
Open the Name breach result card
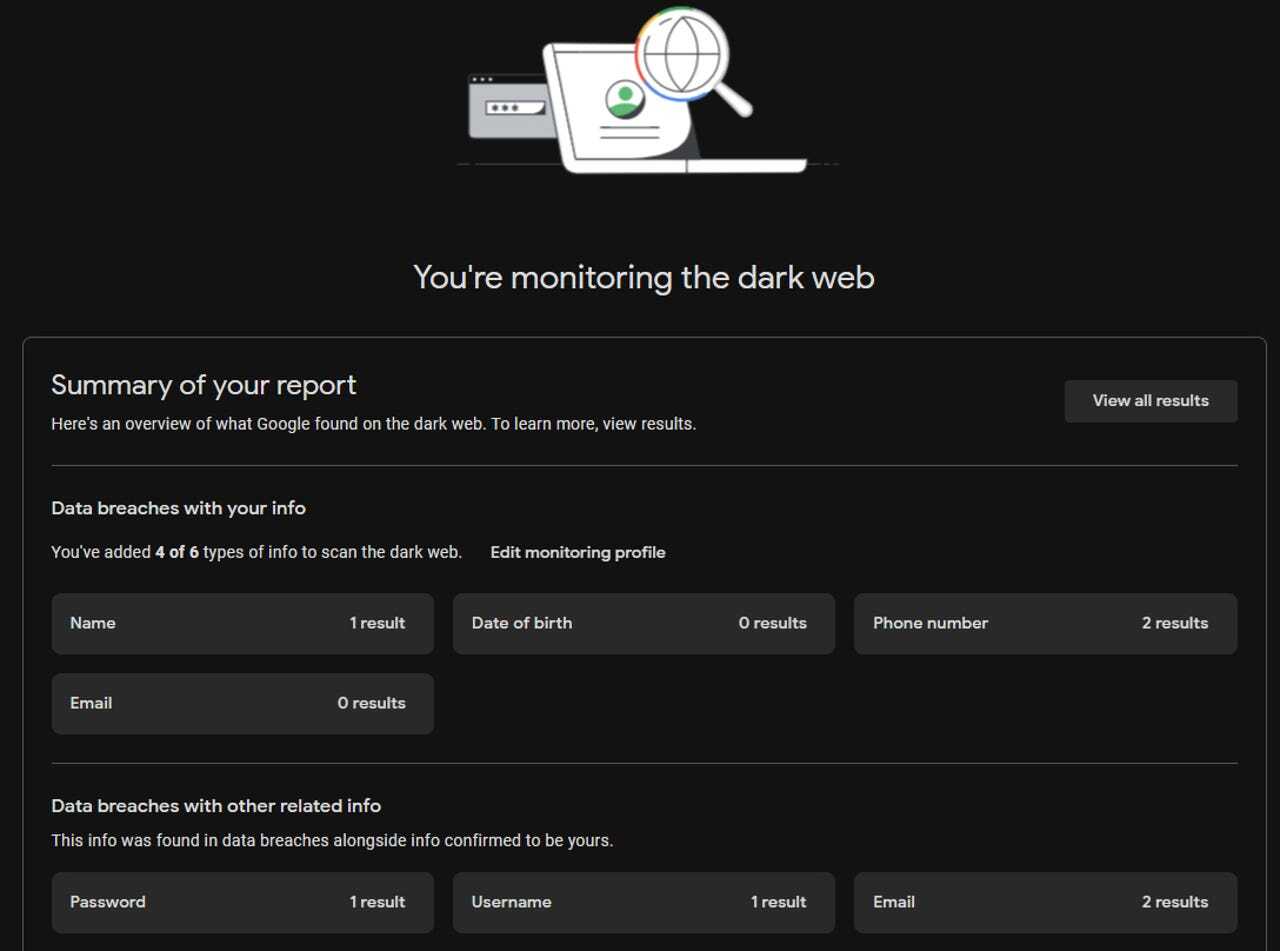point(242,623)
